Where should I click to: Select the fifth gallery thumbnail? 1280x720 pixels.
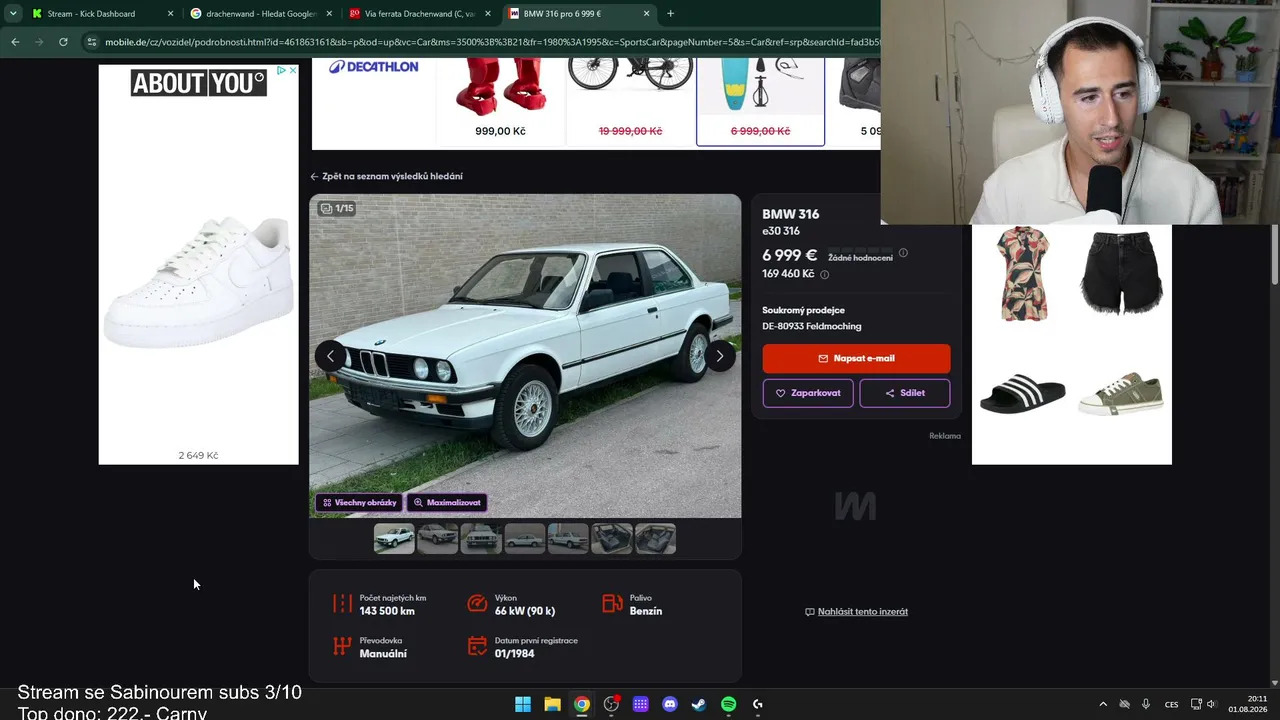click(568, 539)
